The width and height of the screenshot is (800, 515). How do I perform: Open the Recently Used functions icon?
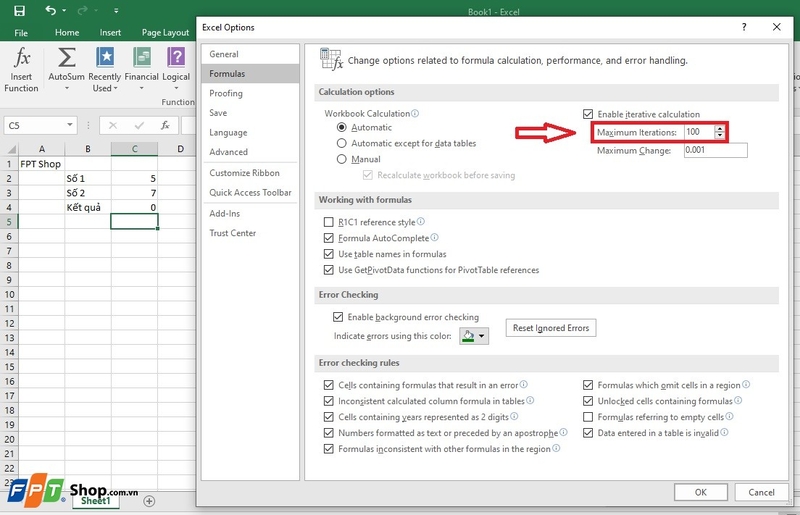tap(105, 57)
